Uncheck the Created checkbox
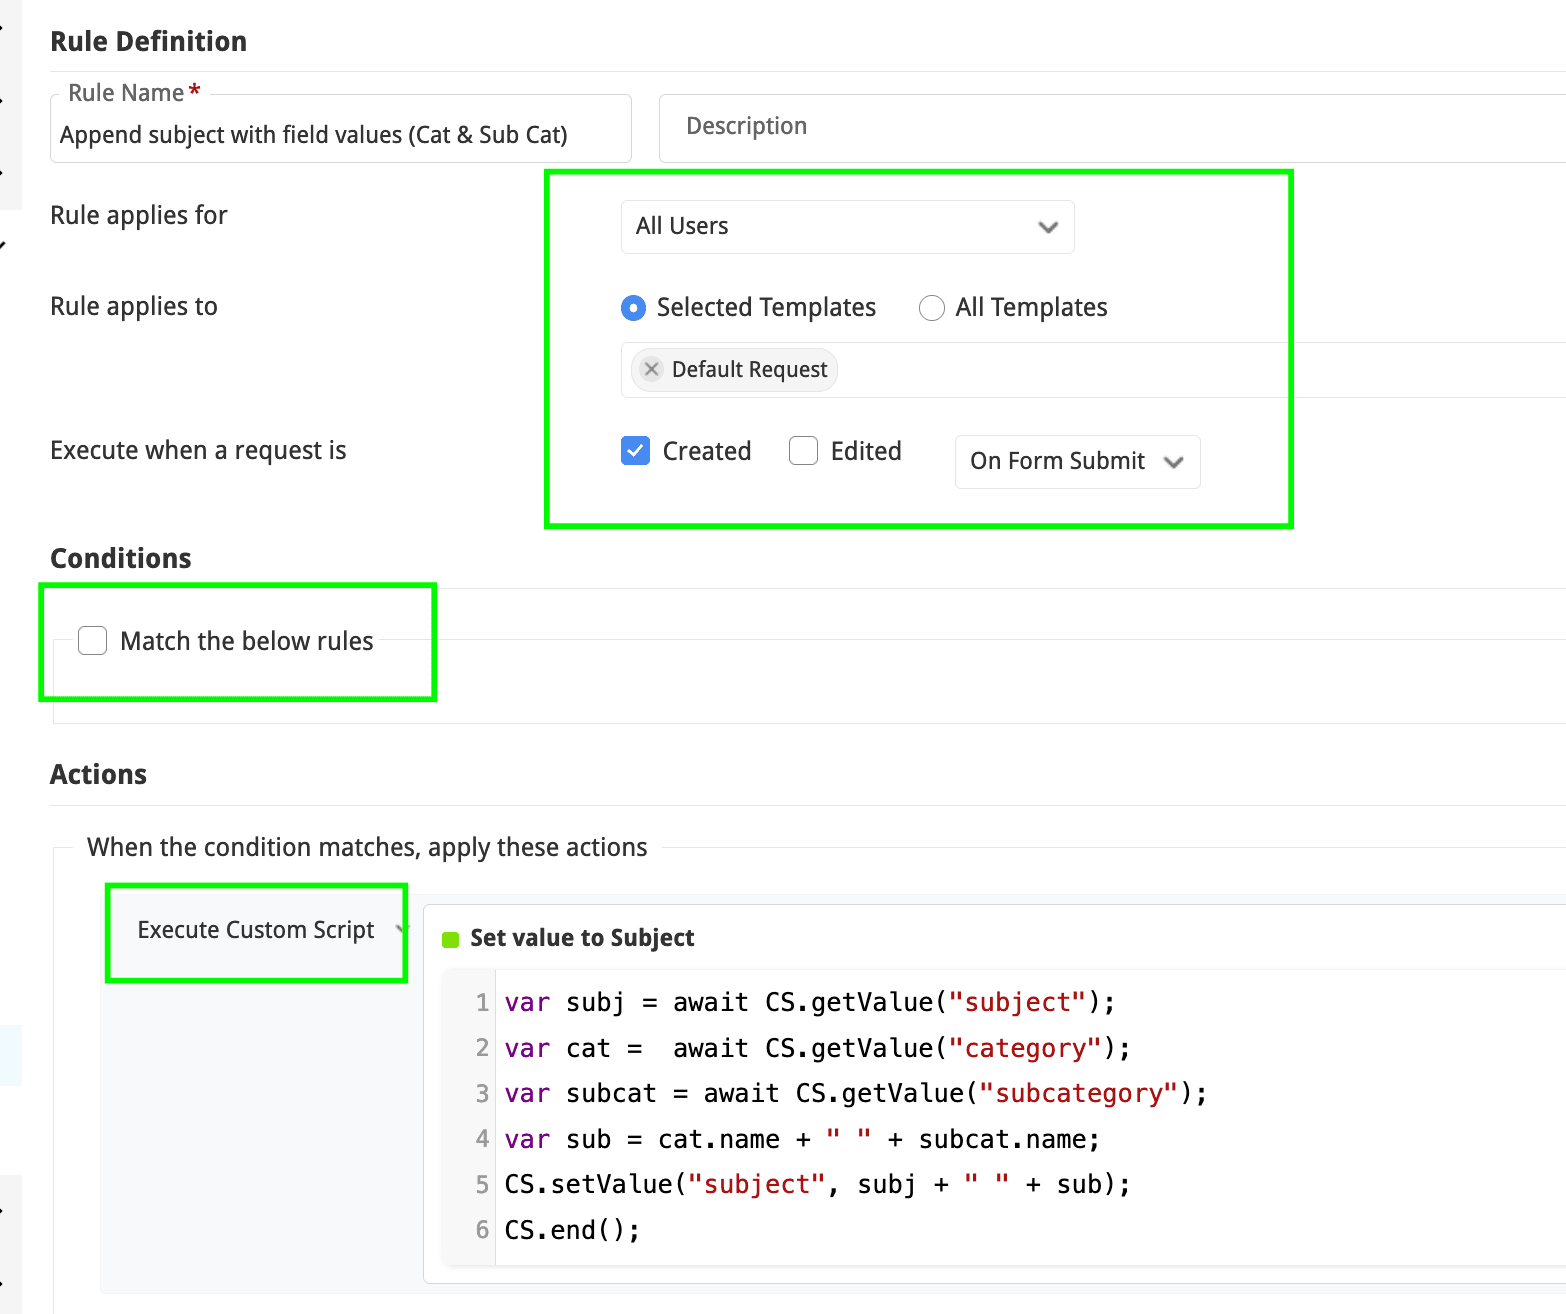This screenshot has height=1314, width=1566. (x=635, y=451)
